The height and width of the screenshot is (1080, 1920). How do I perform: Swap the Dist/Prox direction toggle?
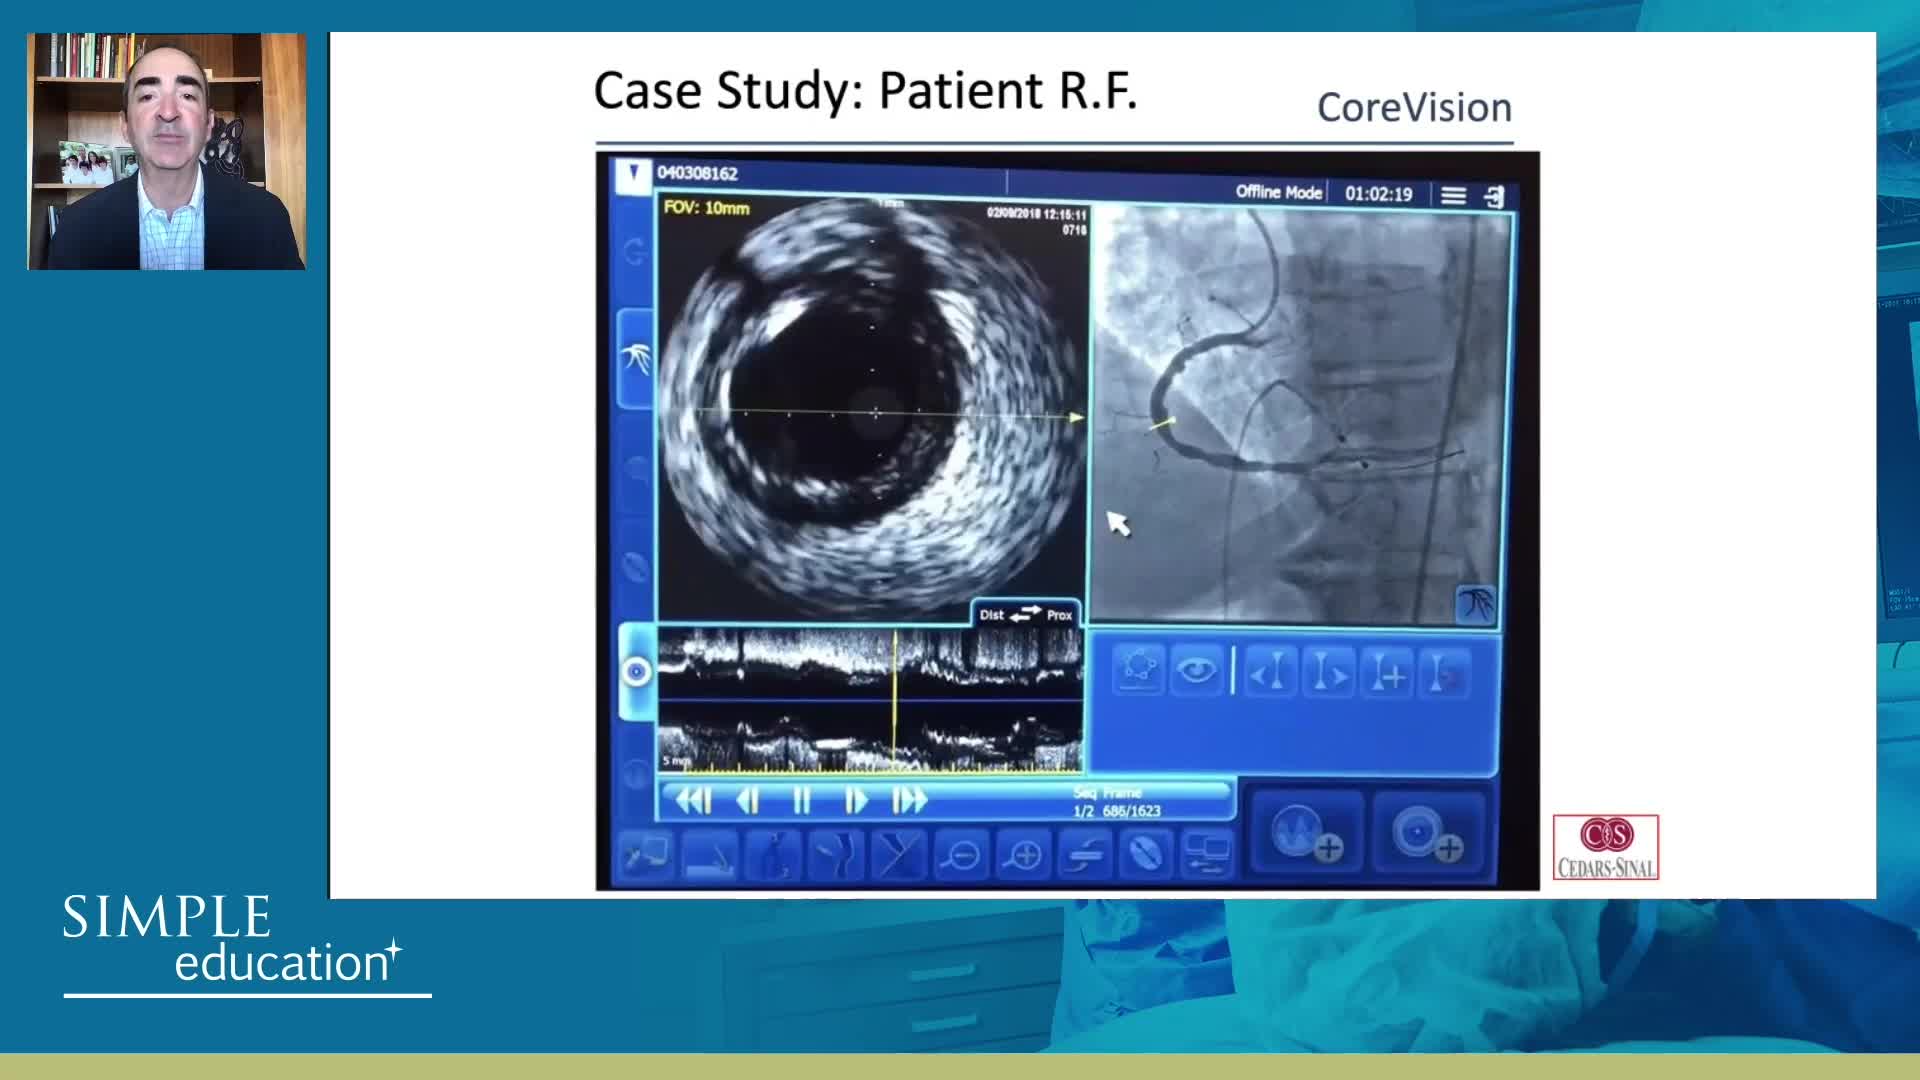[x=1025, y=614]
